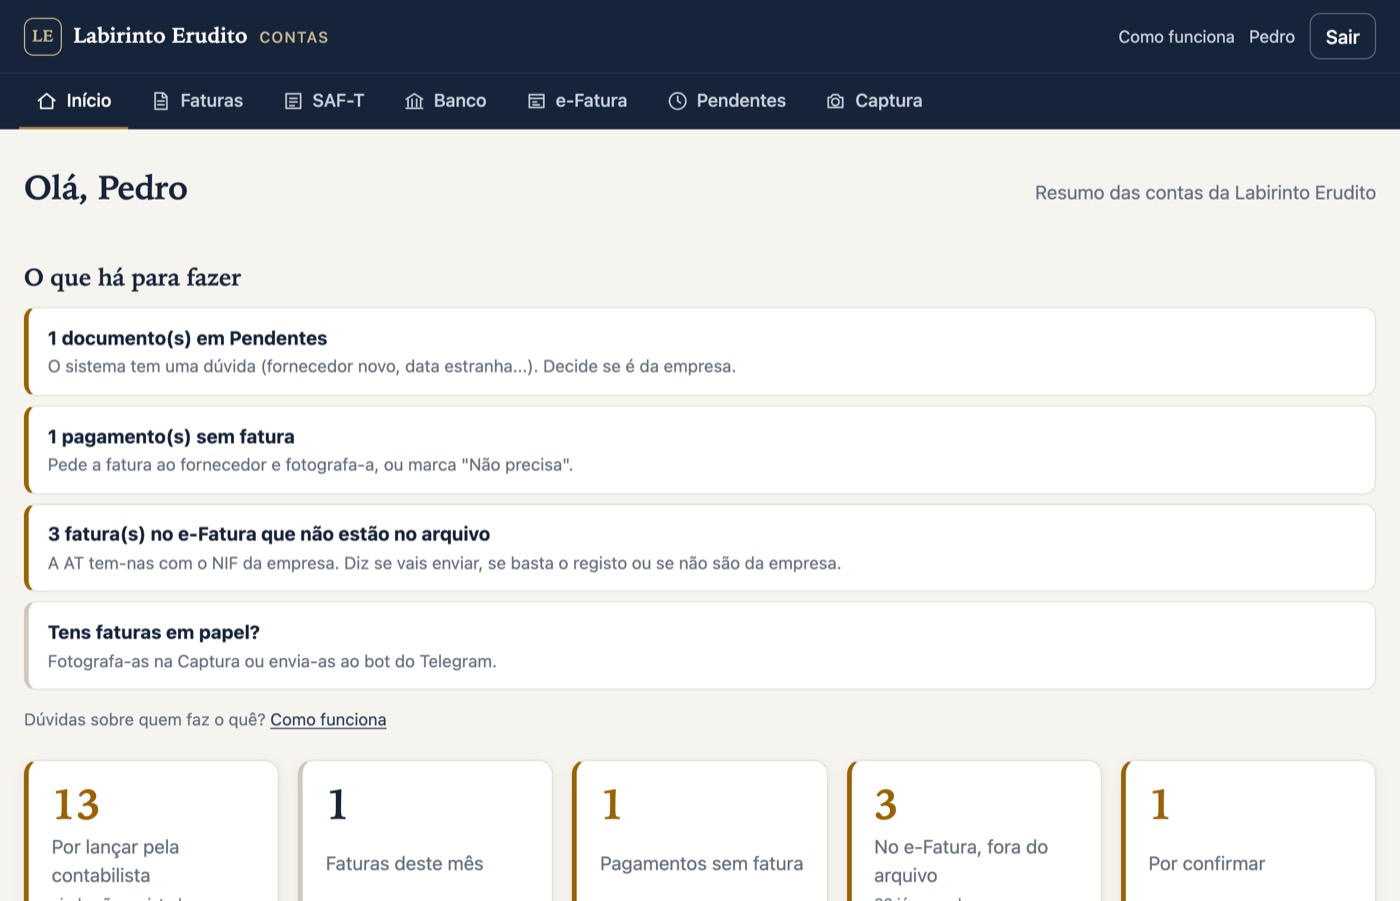Click the 'Pagamentos sem fatura' tile

pos(700,831)
